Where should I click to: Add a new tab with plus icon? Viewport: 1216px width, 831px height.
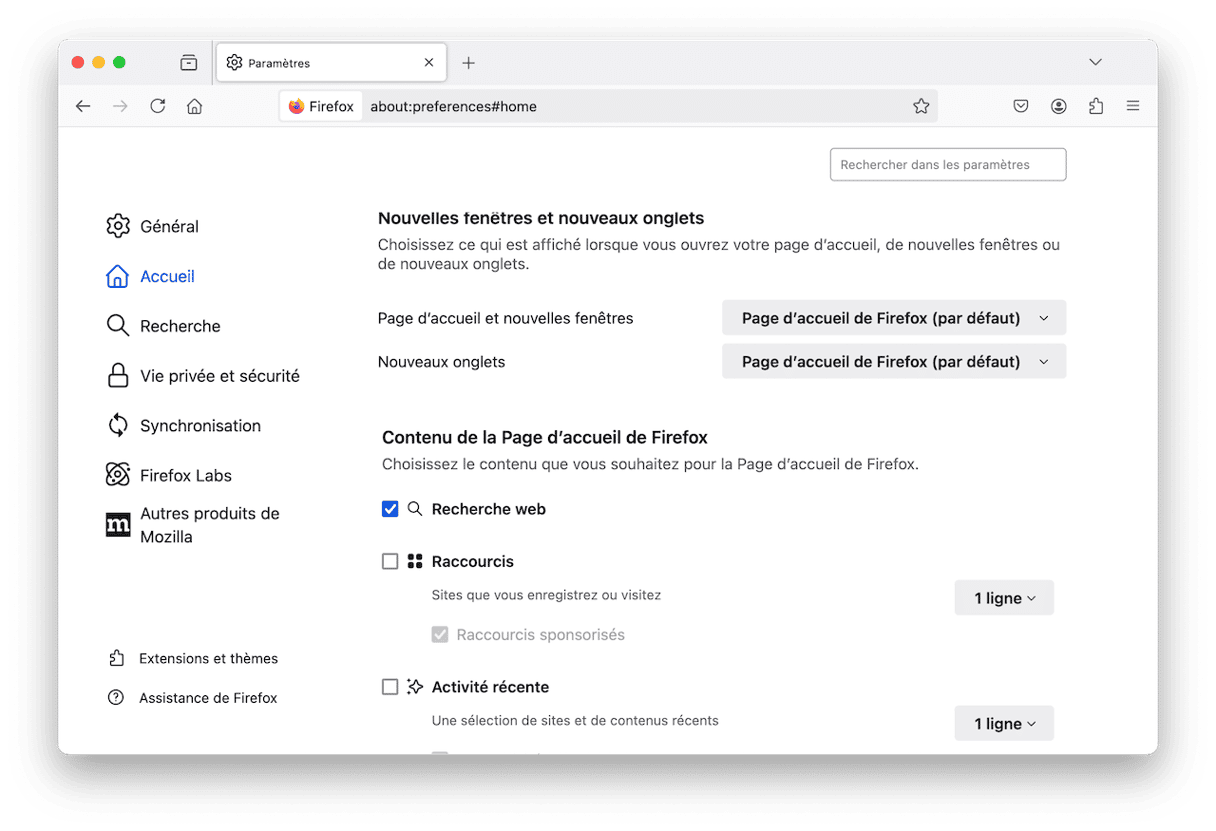tap(468, 63)
